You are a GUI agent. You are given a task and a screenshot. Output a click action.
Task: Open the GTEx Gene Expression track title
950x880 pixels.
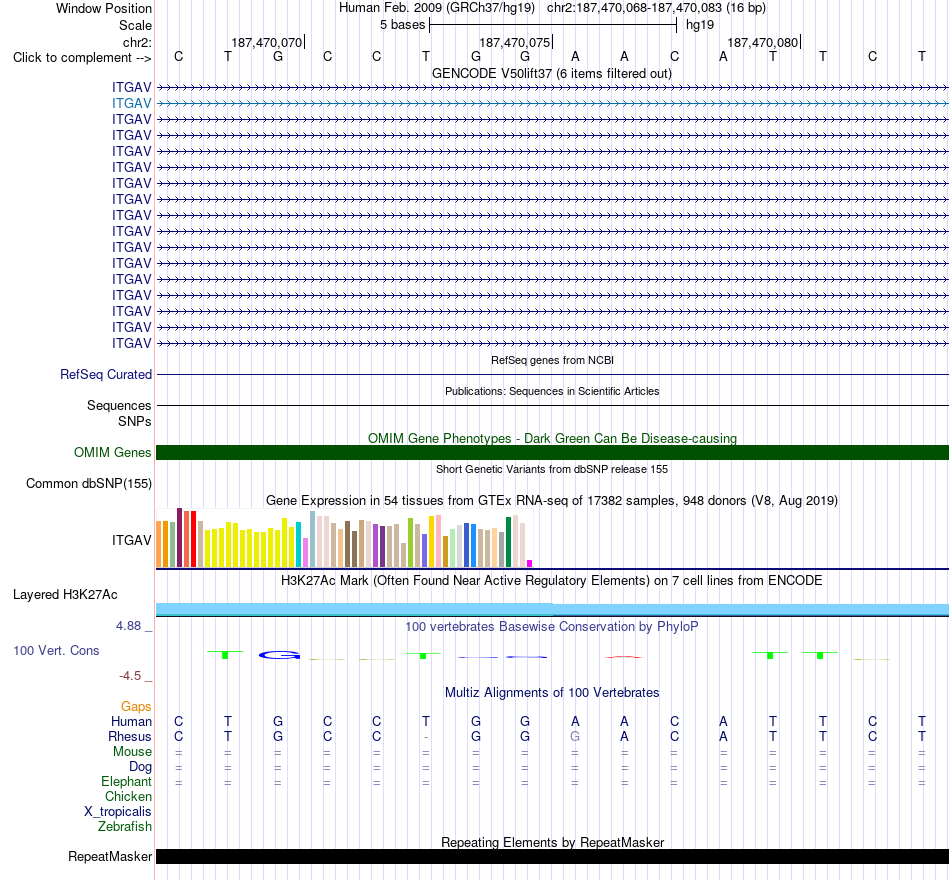[551, 501]
